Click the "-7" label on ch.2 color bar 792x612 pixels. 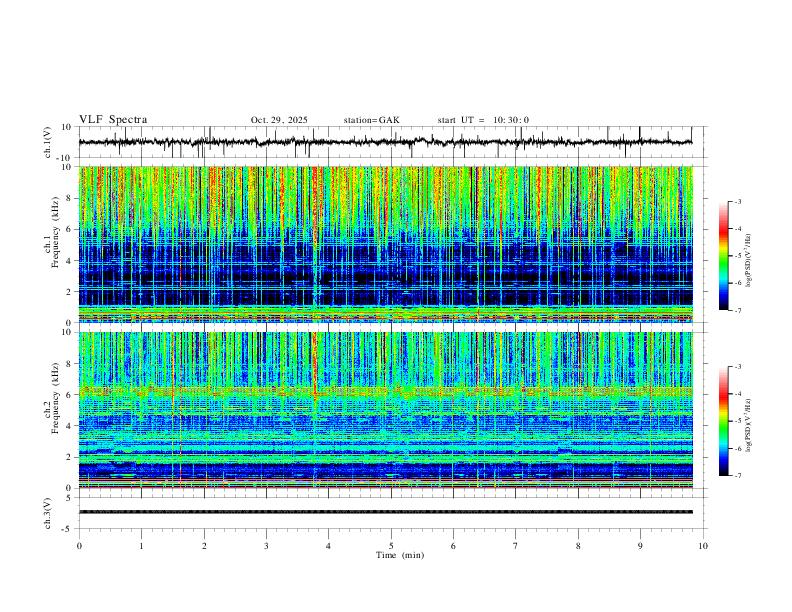(737, 476)
